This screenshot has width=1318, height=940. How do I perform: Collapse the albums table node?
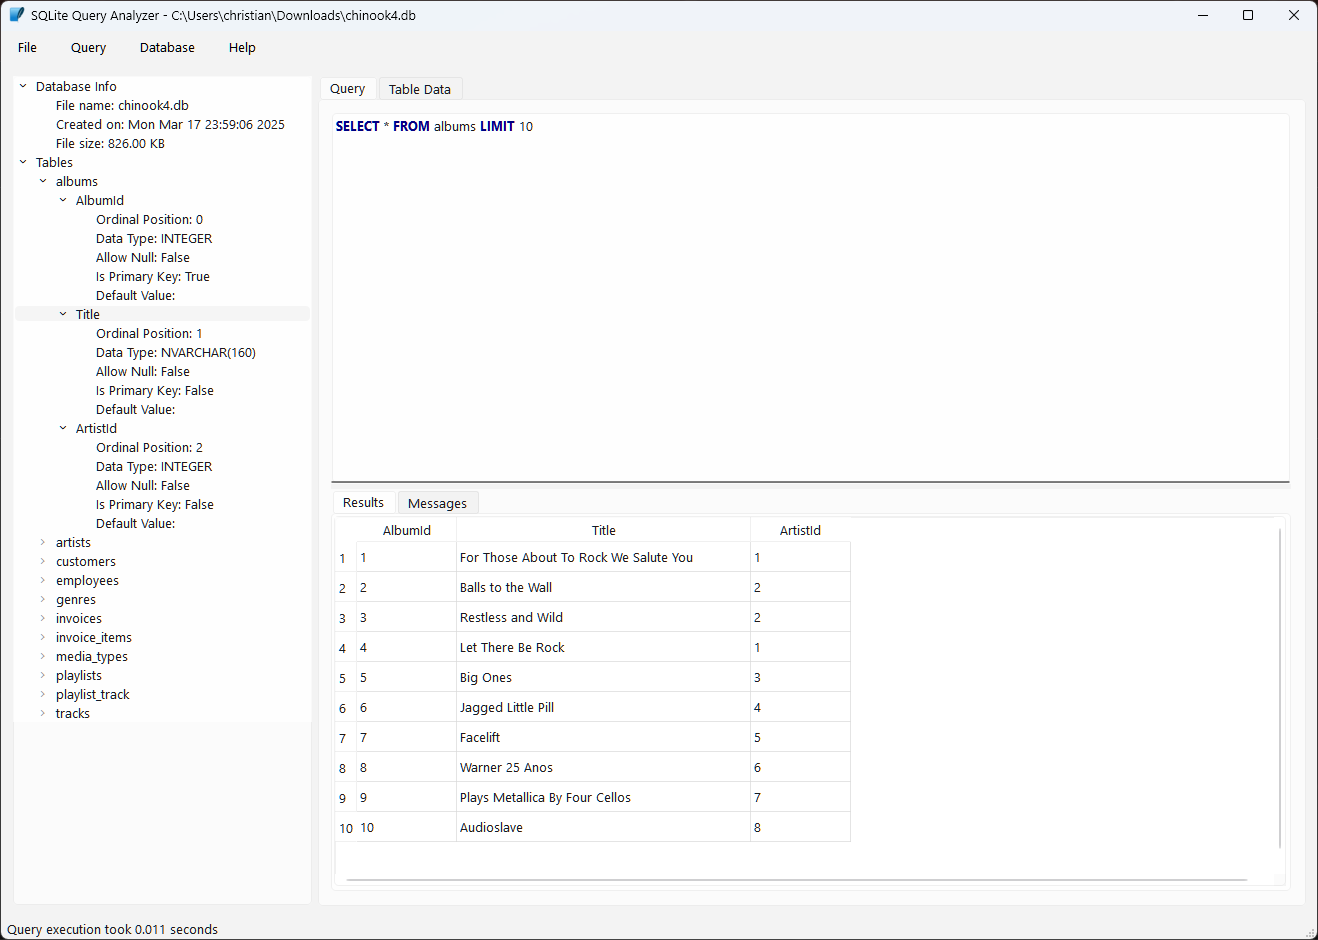click(x=42, y=181)
